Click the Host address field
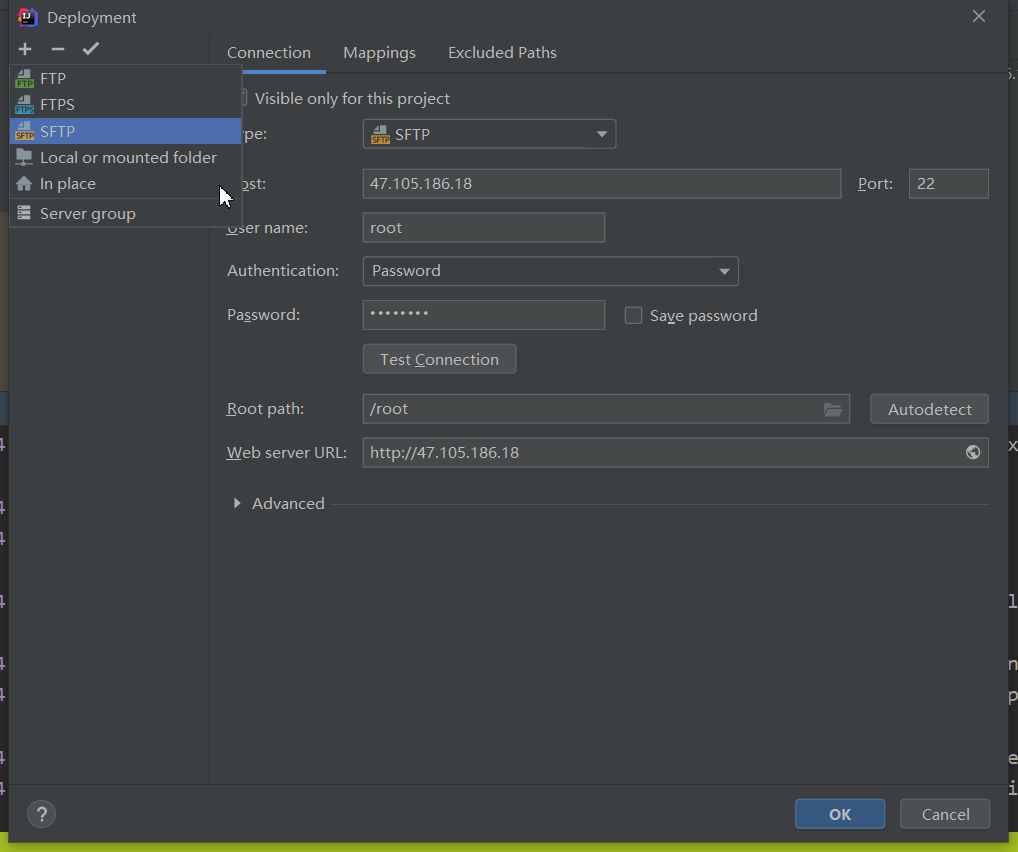1018x852 pixels. [x=601, y=184]
